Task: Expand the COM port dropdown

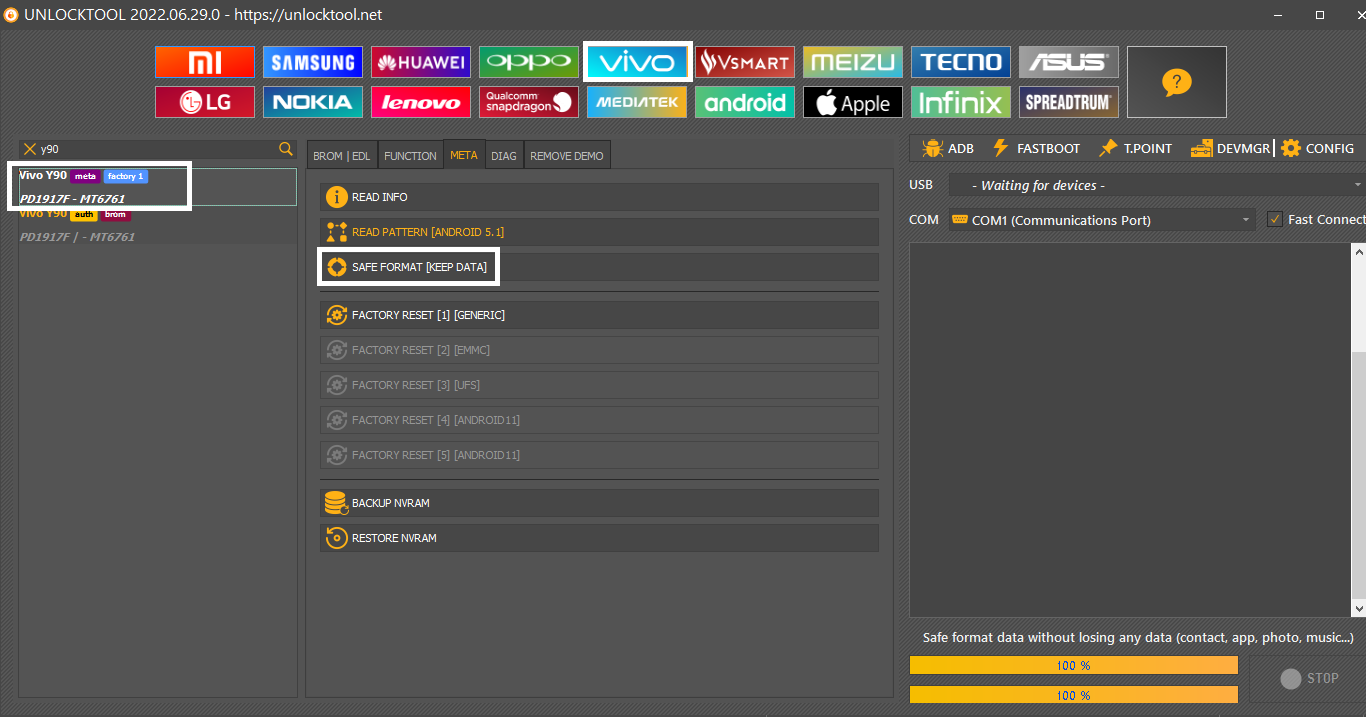Action: [1246, 220]
